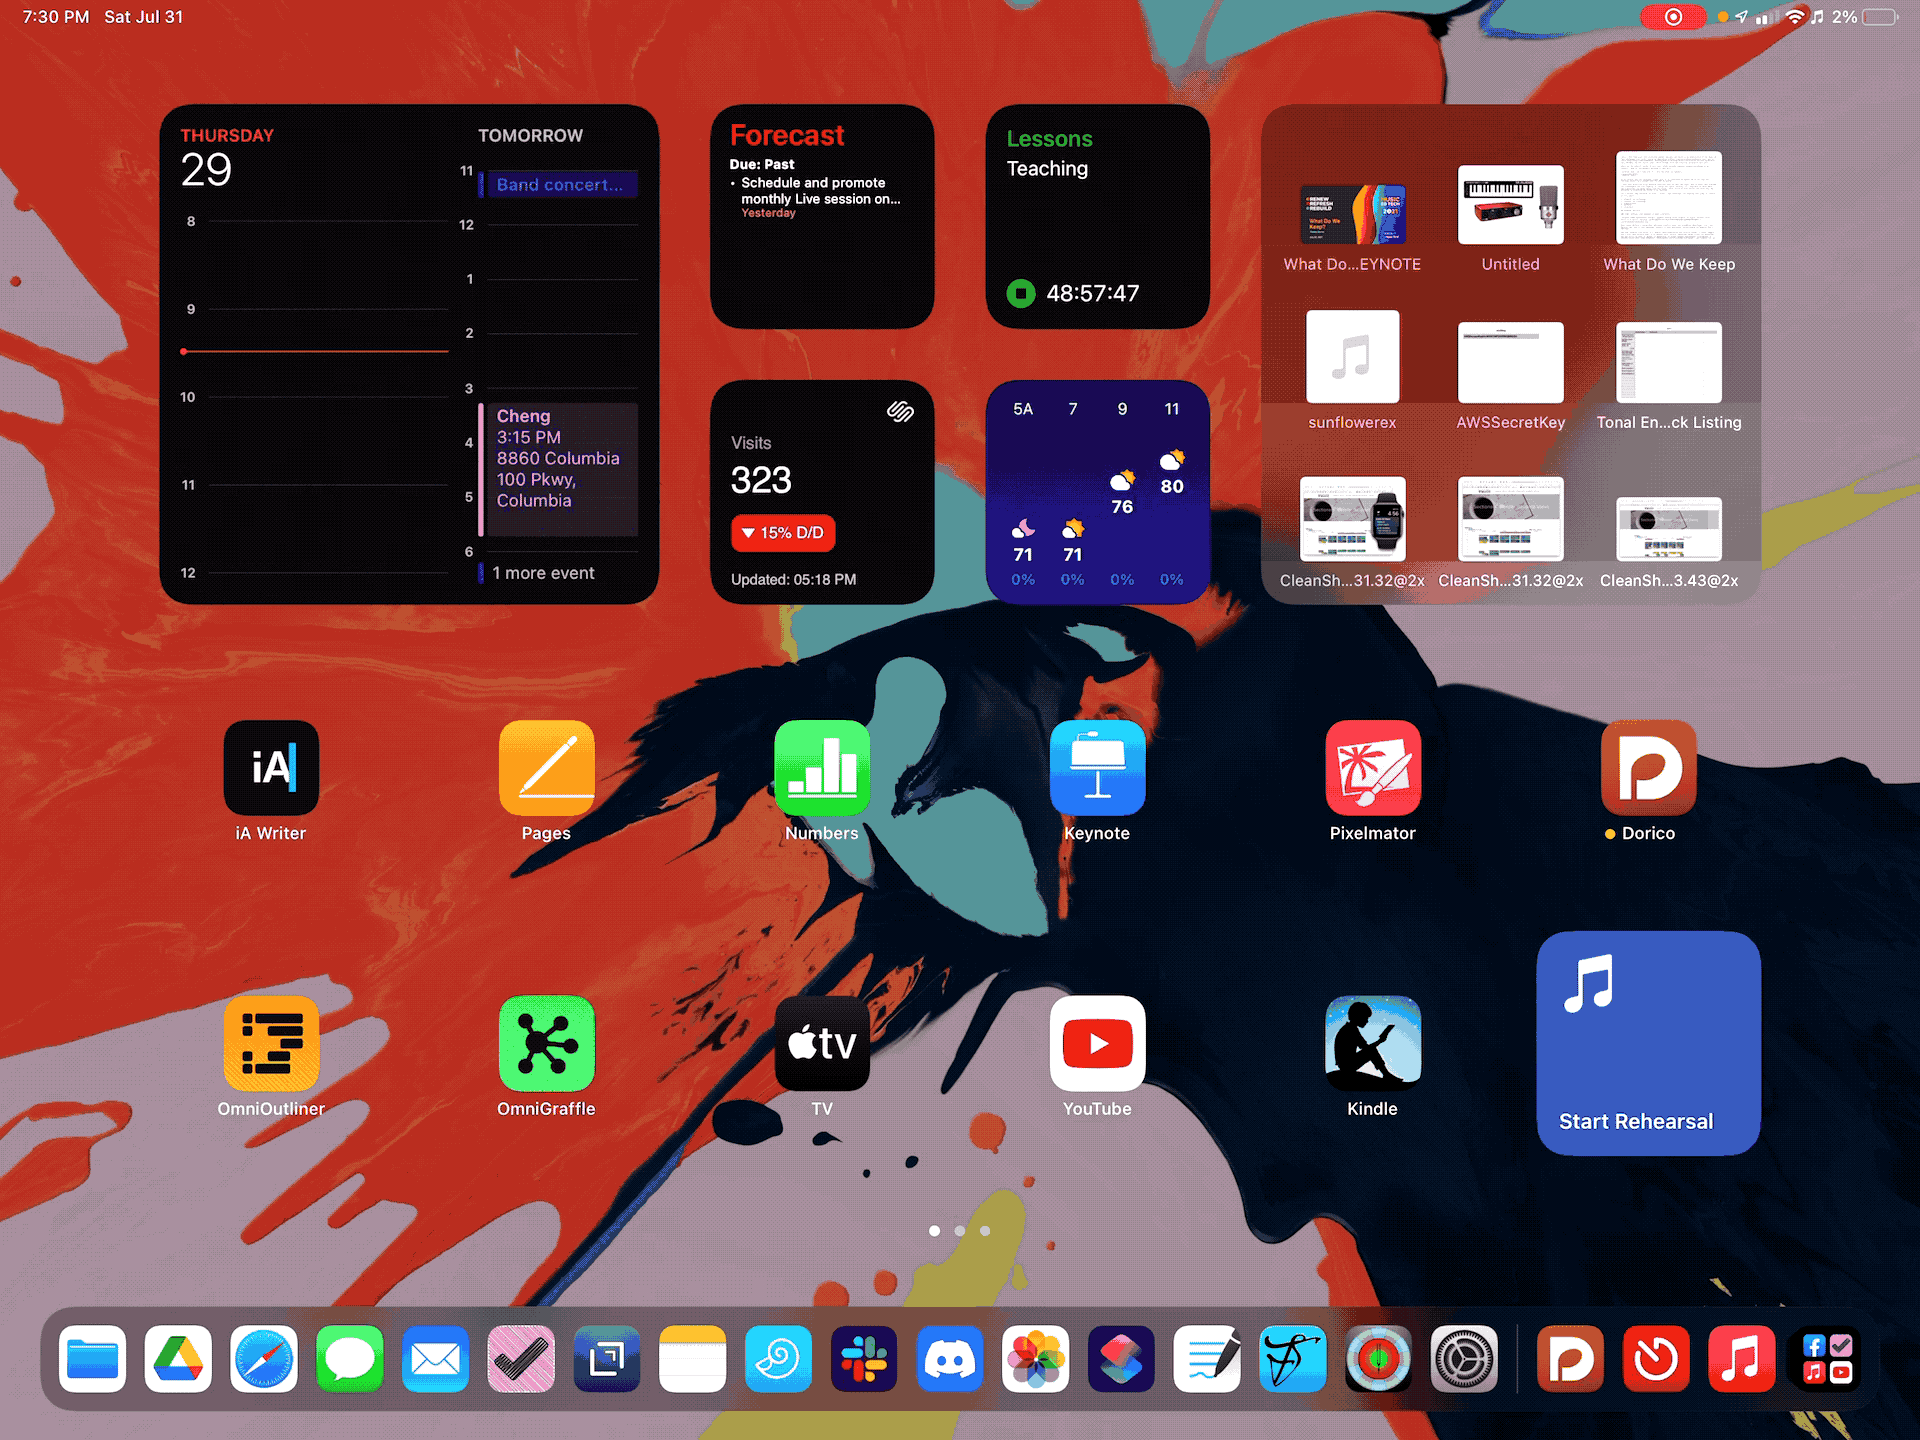Viewport: 1920px width, 1440px height.
Task: Open the AWSSecretKey file
Action: tap(1510, 362)
